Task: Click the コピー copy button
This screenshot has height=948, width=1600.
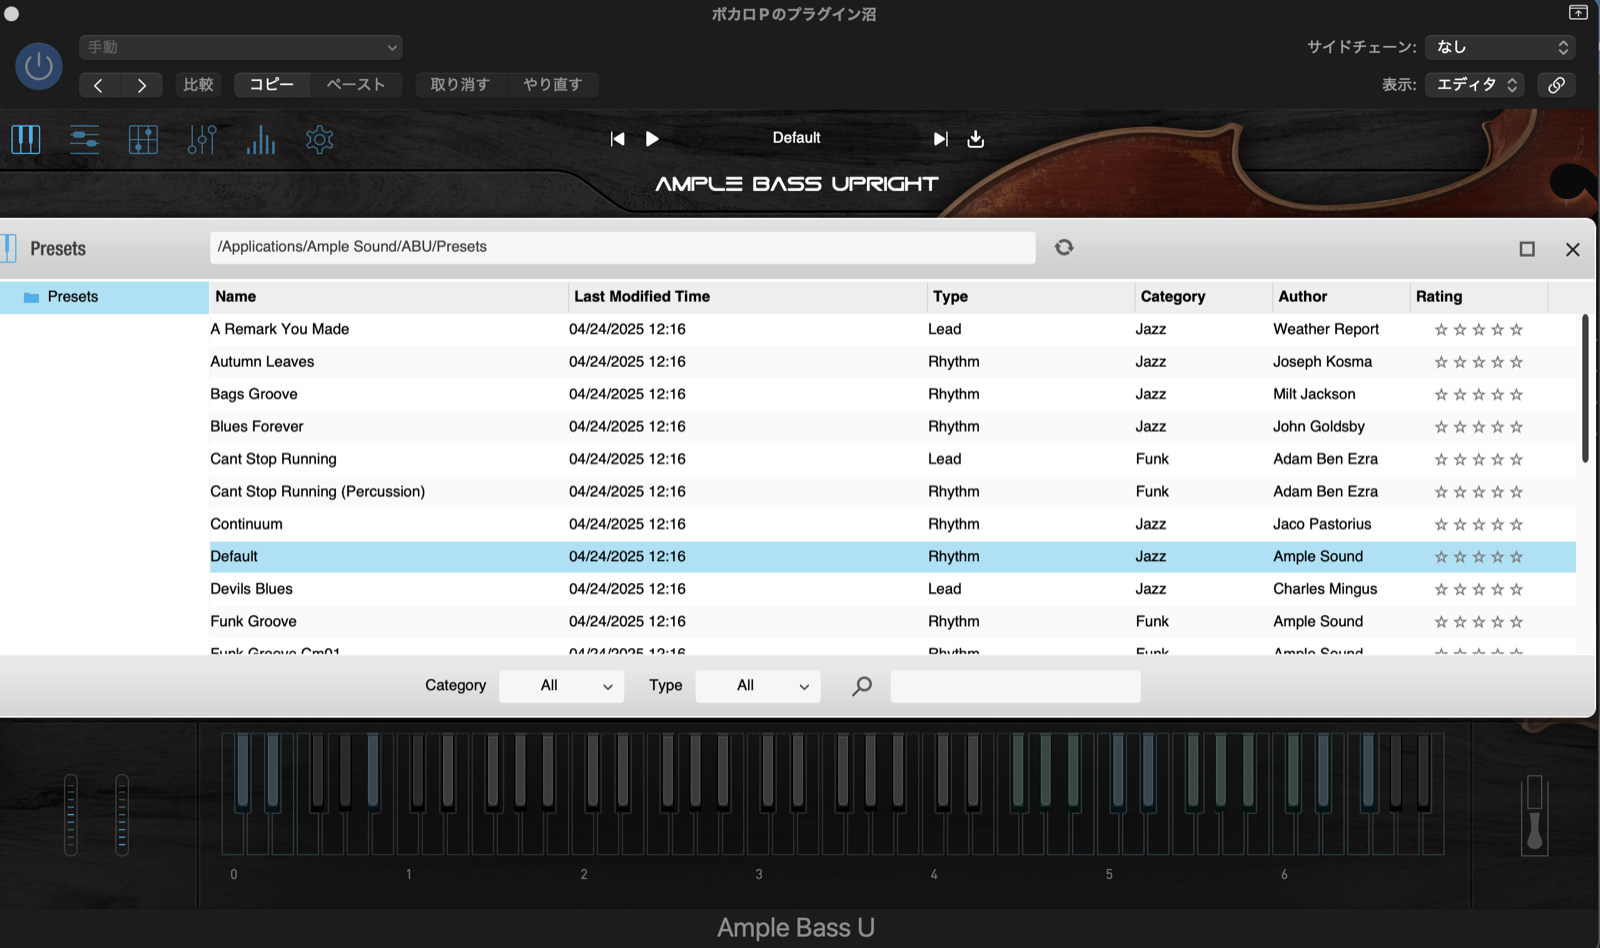Action: pos(272,85)
